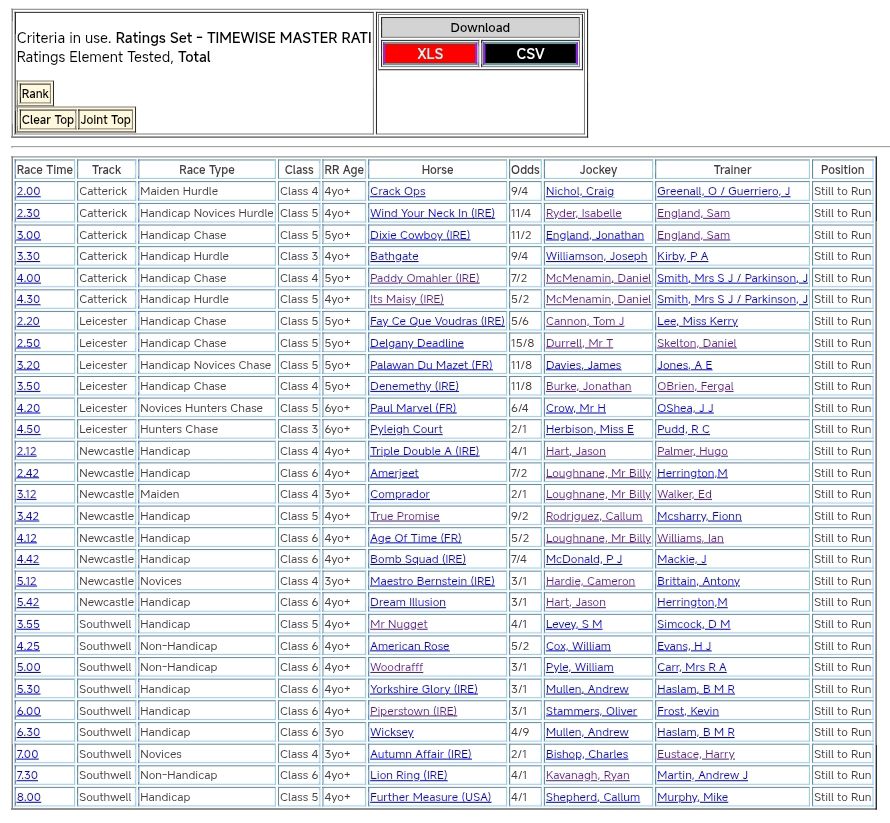
Task: Open horse Crack Ops
Action: [397, 192]
